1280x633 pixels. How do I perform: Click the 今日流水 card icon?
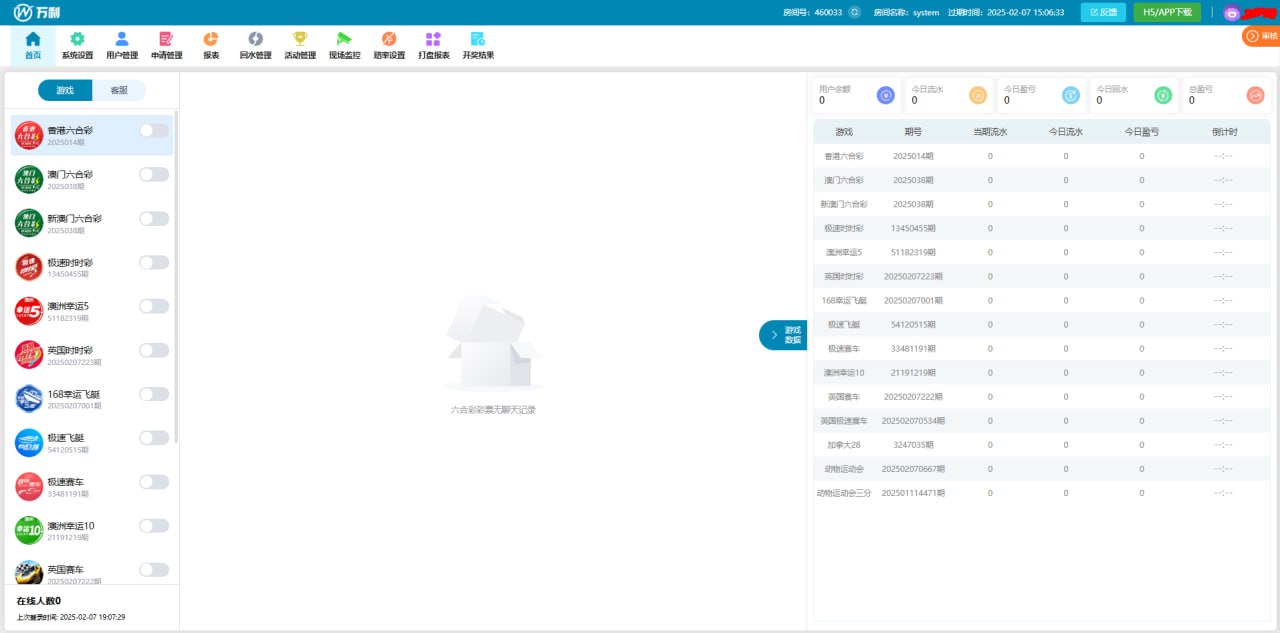point(978,95)
